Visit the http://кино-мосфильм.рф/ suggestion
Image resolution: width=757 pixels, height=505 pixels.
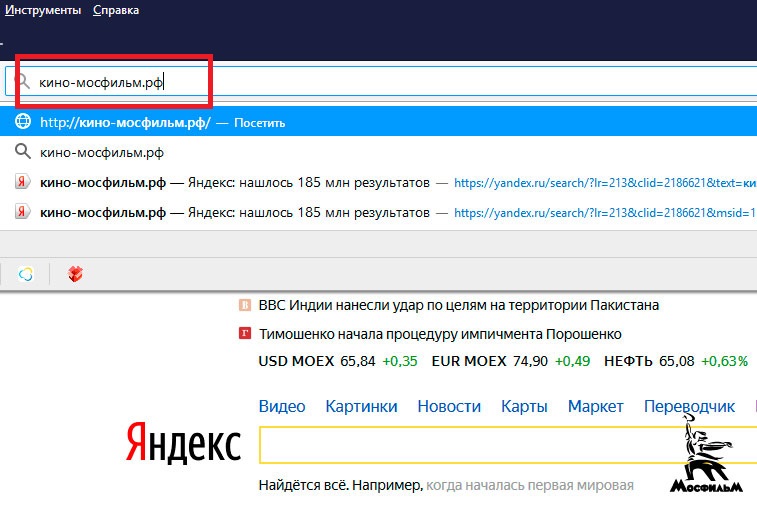point(378,122)
